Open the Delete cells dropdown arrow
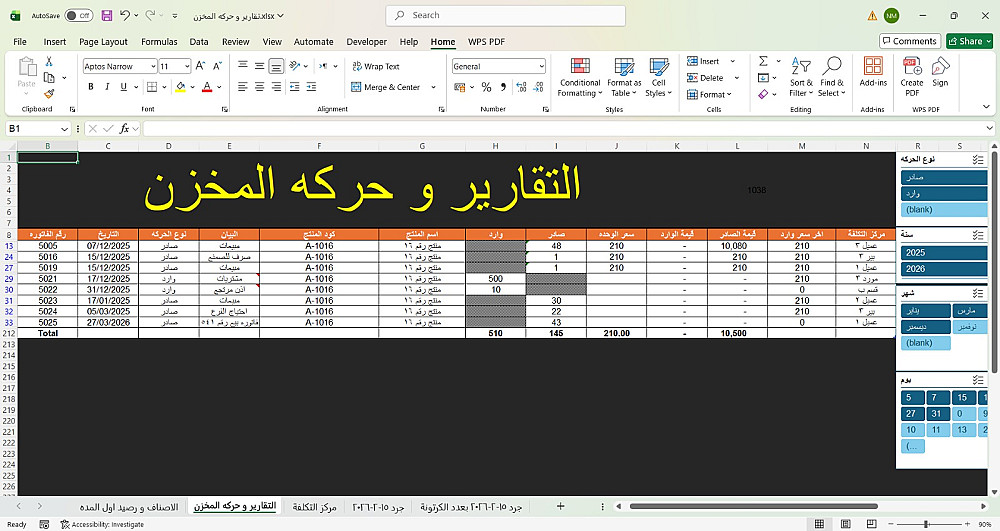This screenshot has height=531, width=1000. pyautogui.click(x=737, y=78)
